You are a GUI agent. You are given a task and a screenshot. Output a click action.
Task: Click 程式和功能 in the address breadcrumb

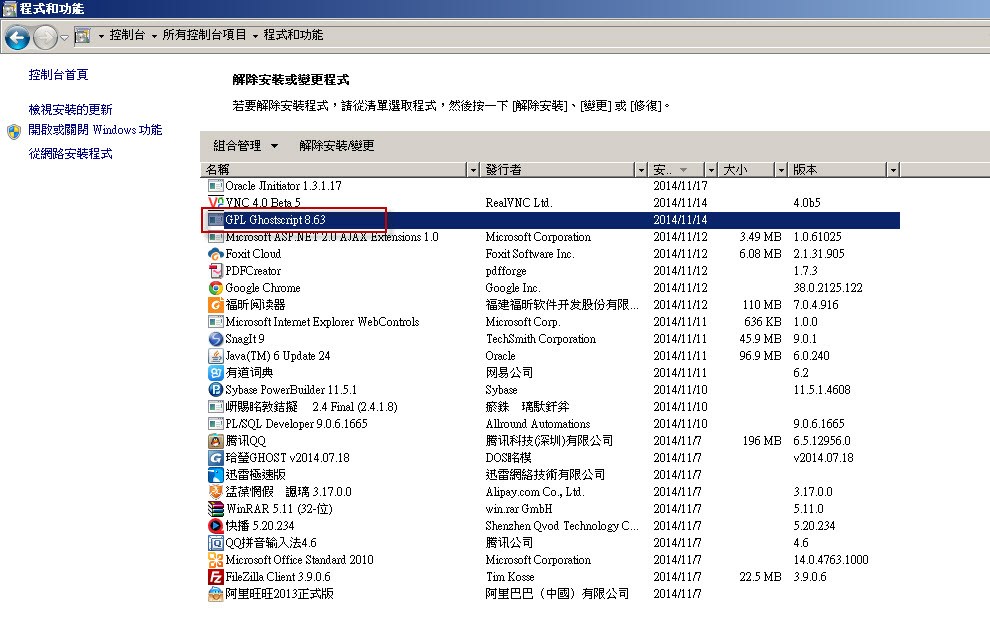pyautogui.click(x=293, y=35)
